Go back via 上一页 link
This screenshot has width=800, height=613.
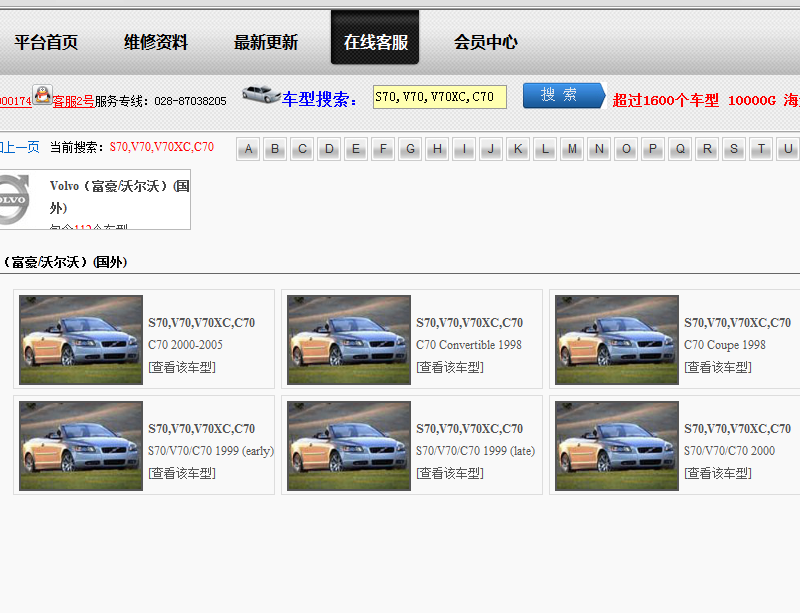click(x=20, y=148)
